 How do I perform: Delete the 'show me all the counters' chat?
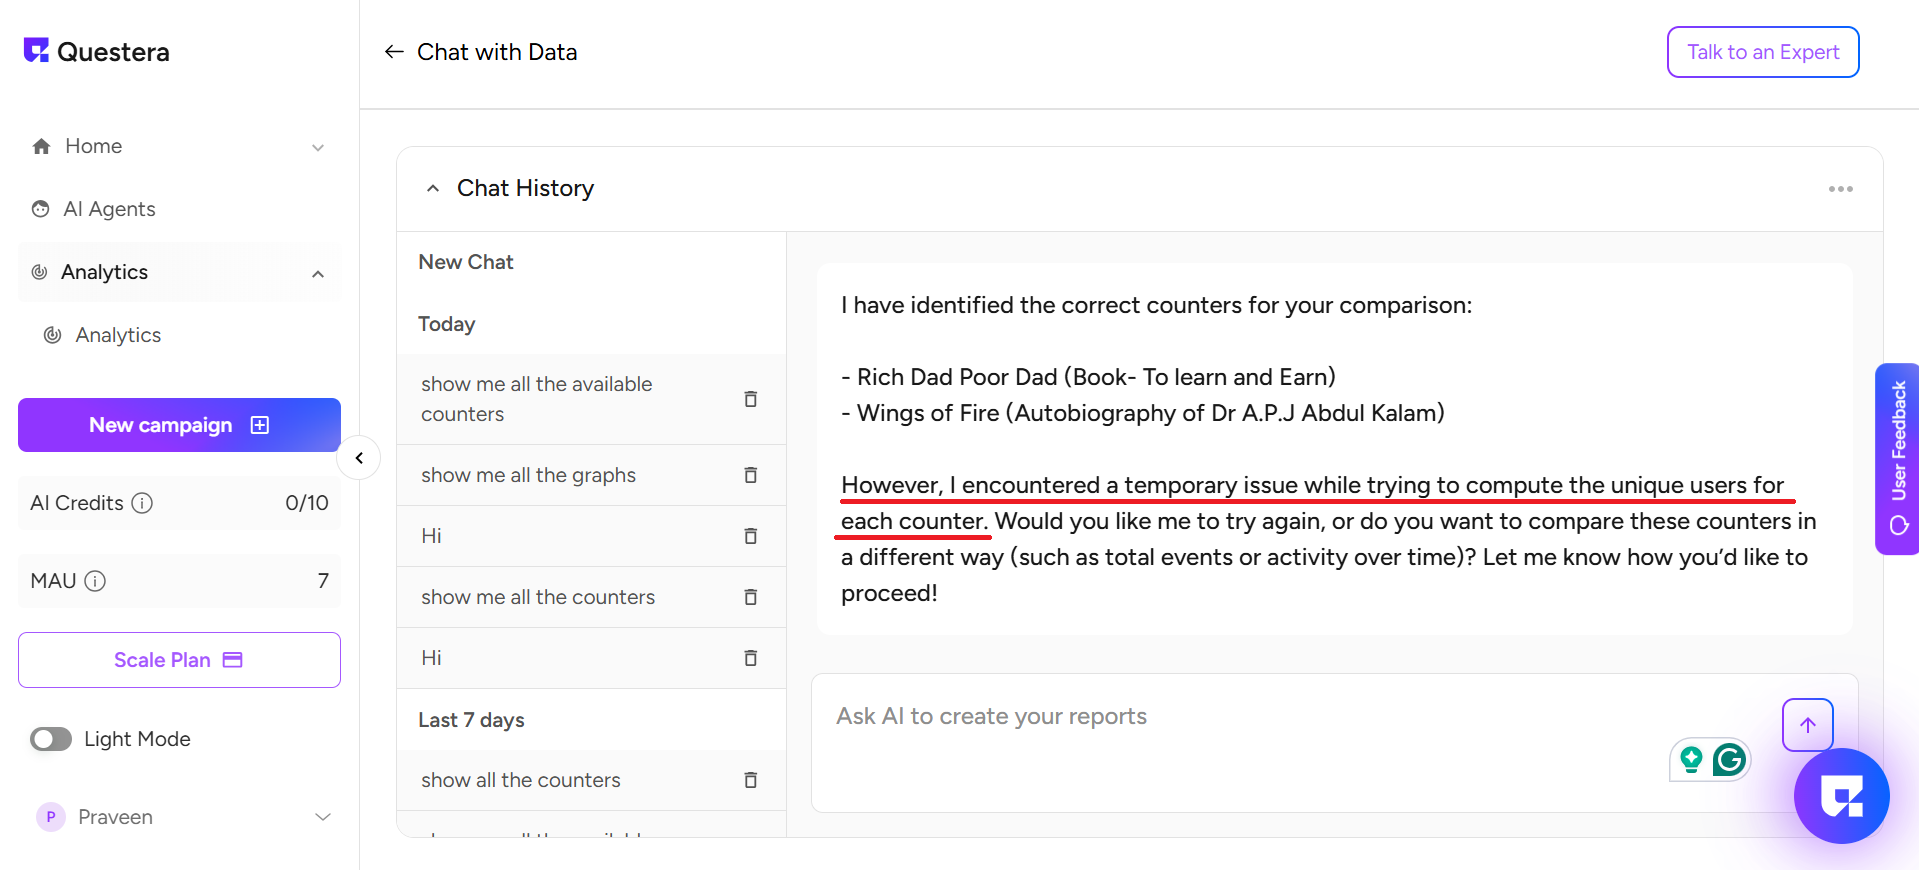(750, 597)
